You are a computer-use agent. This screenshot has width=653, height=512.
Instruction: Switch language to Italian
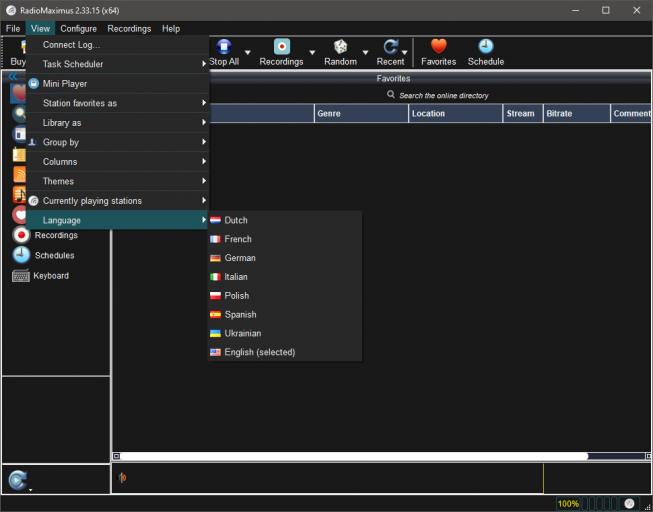click(x=285, y=277)
